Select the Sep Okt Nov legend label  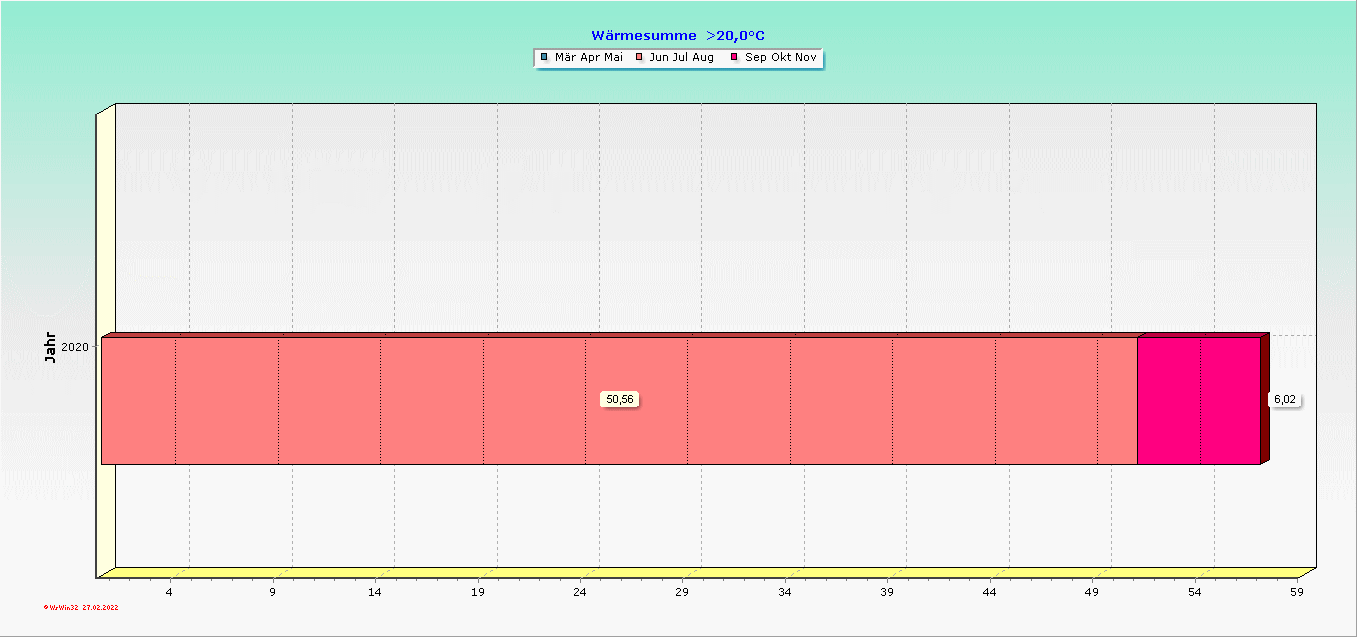[780, 57]
